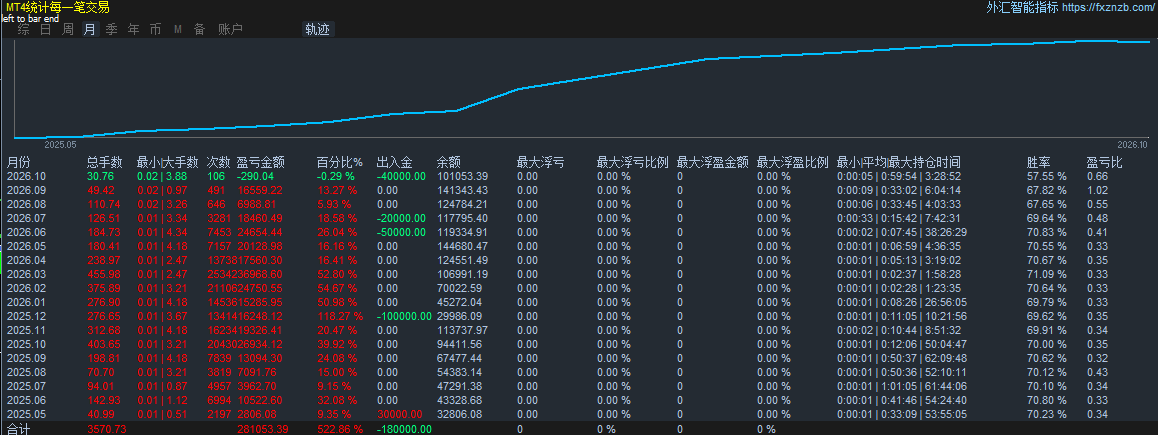
Task: Open the 备 remarks tab
Action: (x=199, y=30)
